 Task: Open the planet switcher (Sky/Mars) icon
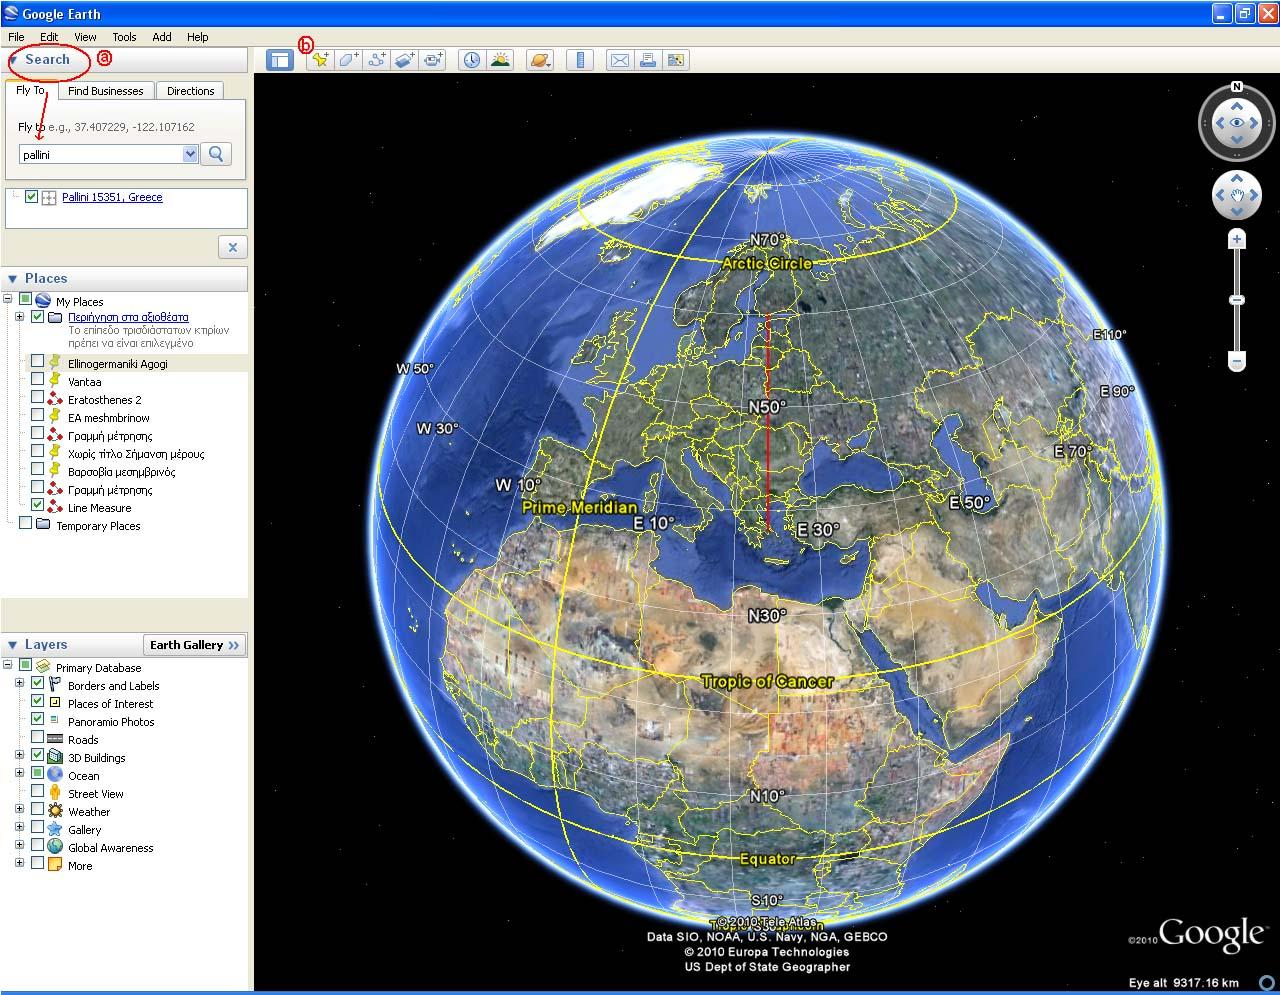coord(540,60)
